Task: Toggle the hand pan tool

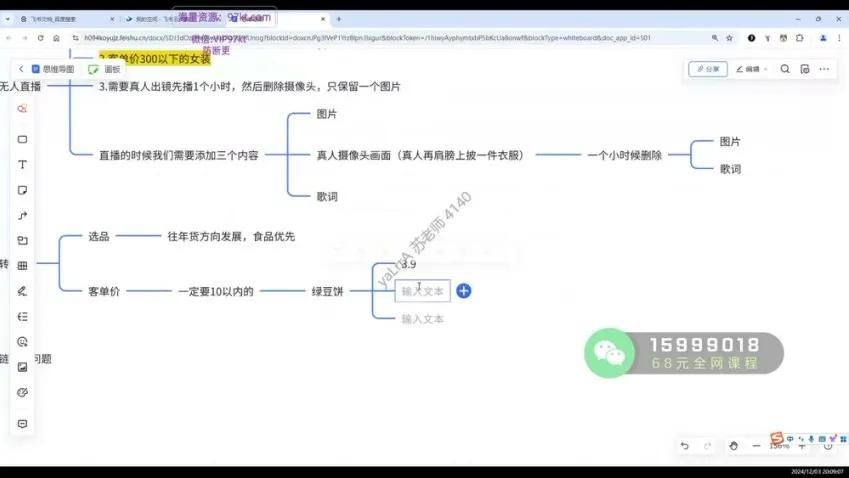Action: coord(733,446)
